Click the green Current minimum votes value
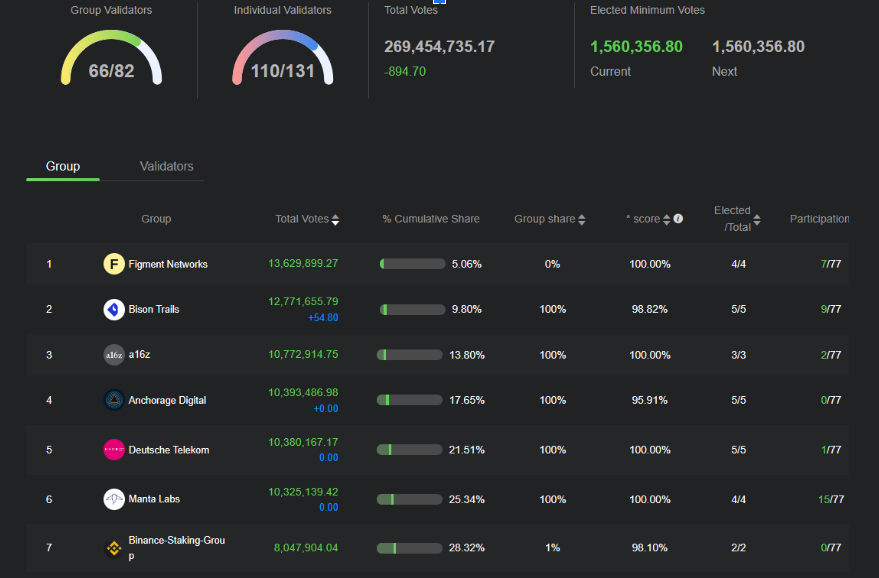 636,47
